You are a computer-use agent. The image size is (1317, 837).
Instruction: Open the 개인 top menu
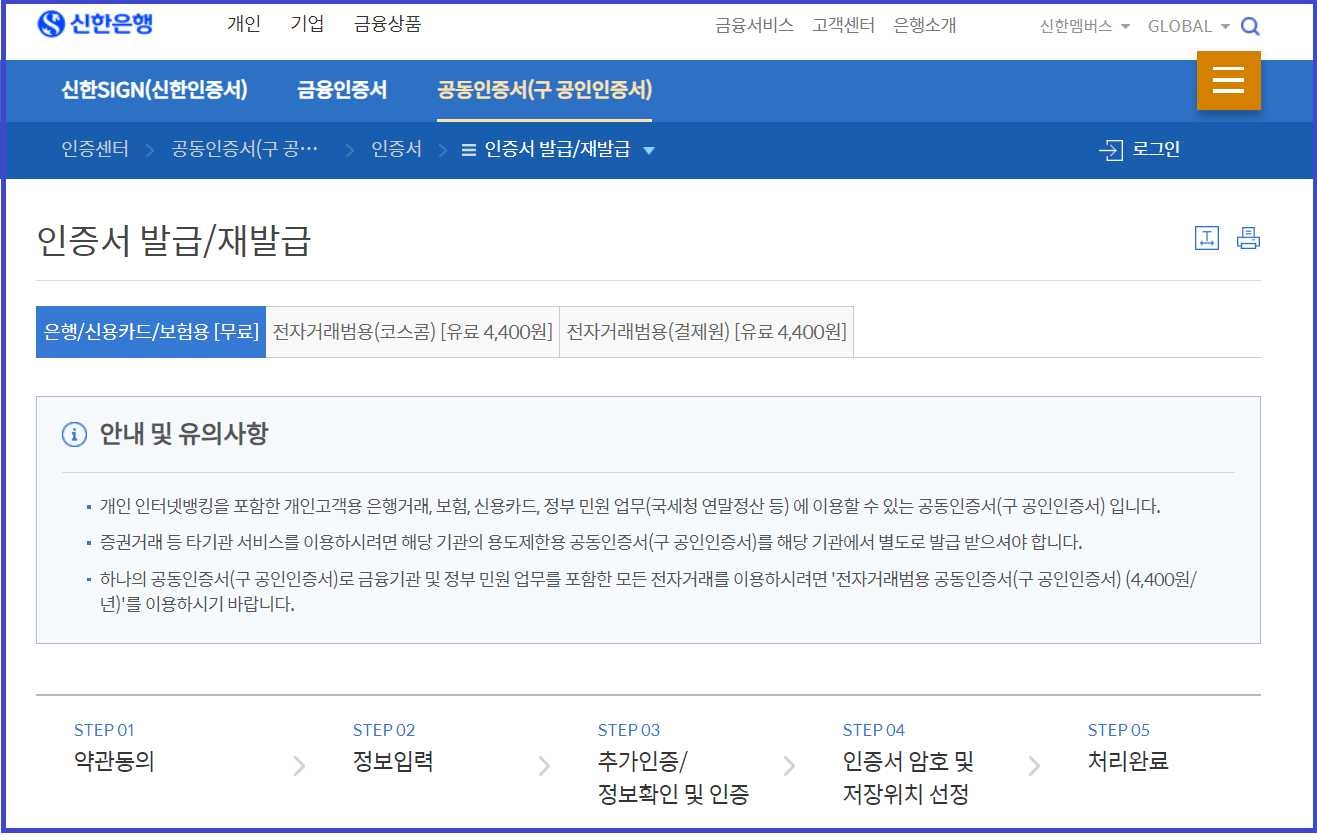[244, 25]
